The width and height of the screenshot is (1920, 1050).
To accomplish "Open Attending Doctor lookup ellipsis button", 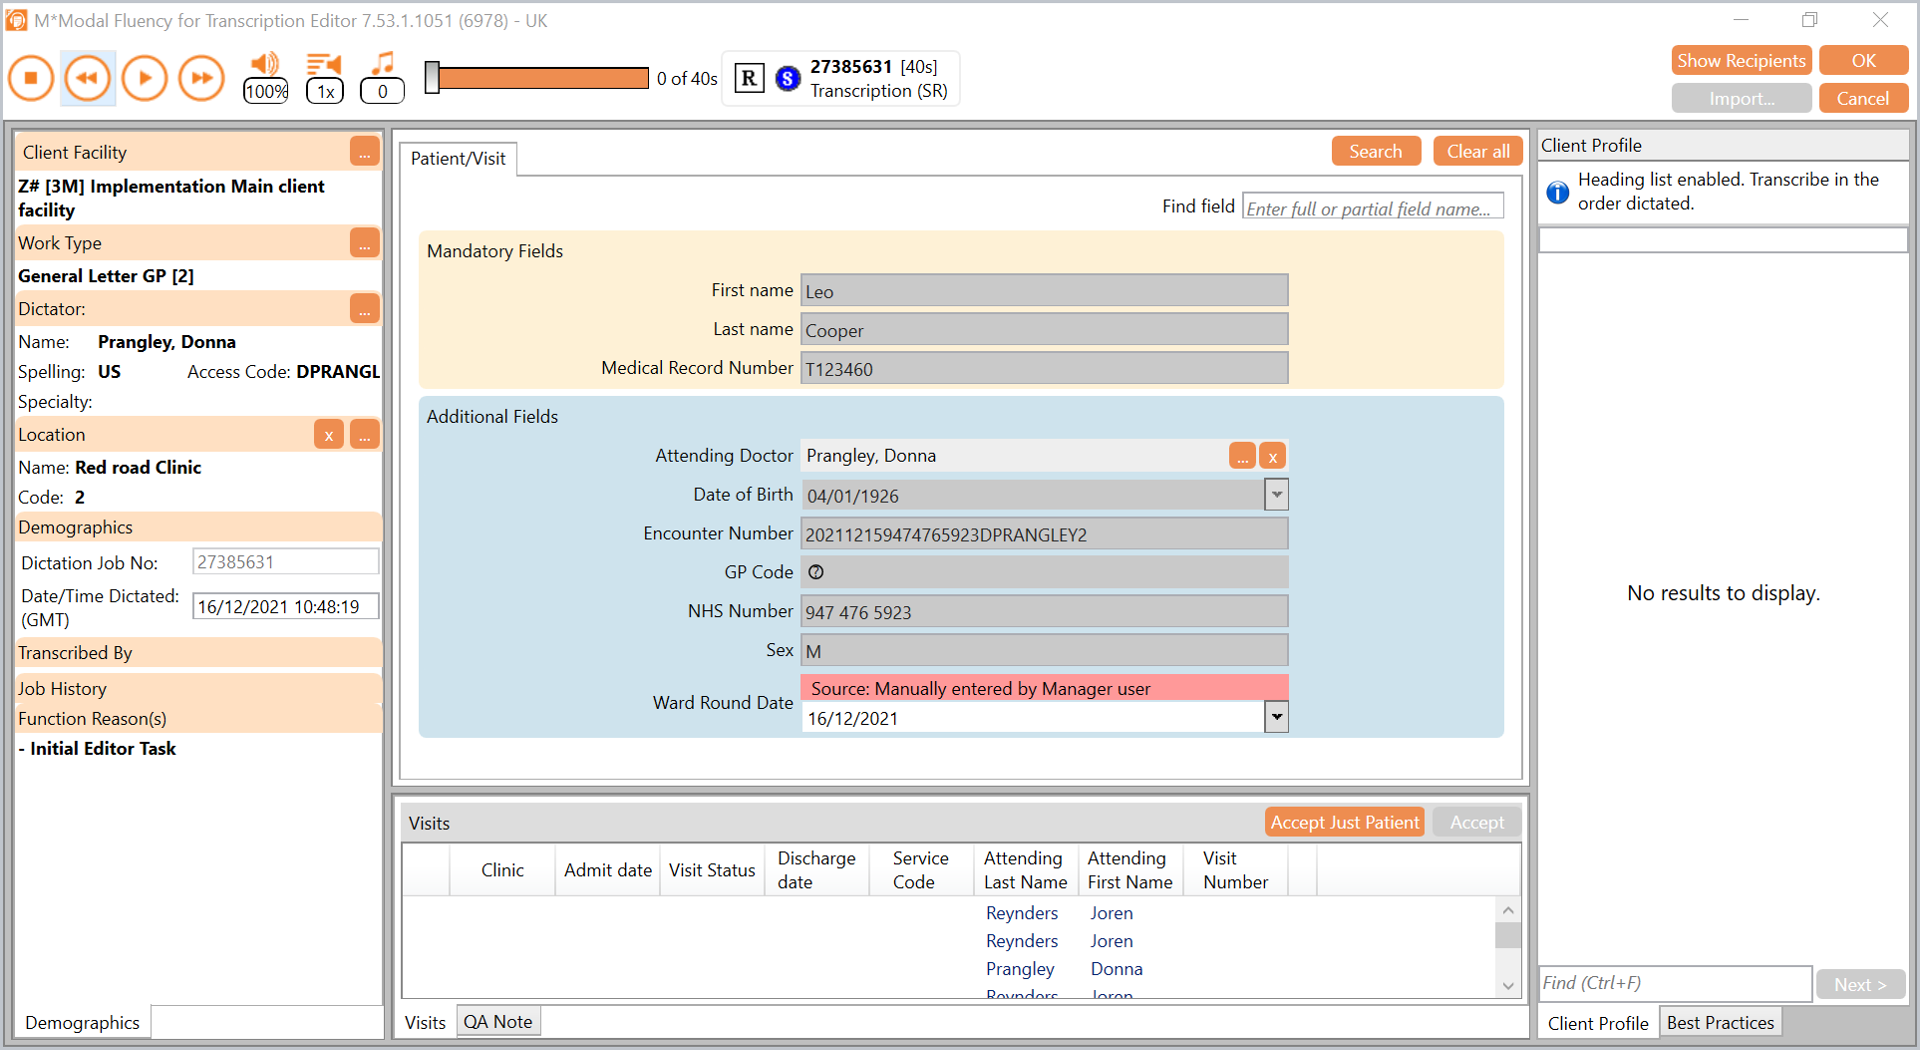I will (1242, 457).
